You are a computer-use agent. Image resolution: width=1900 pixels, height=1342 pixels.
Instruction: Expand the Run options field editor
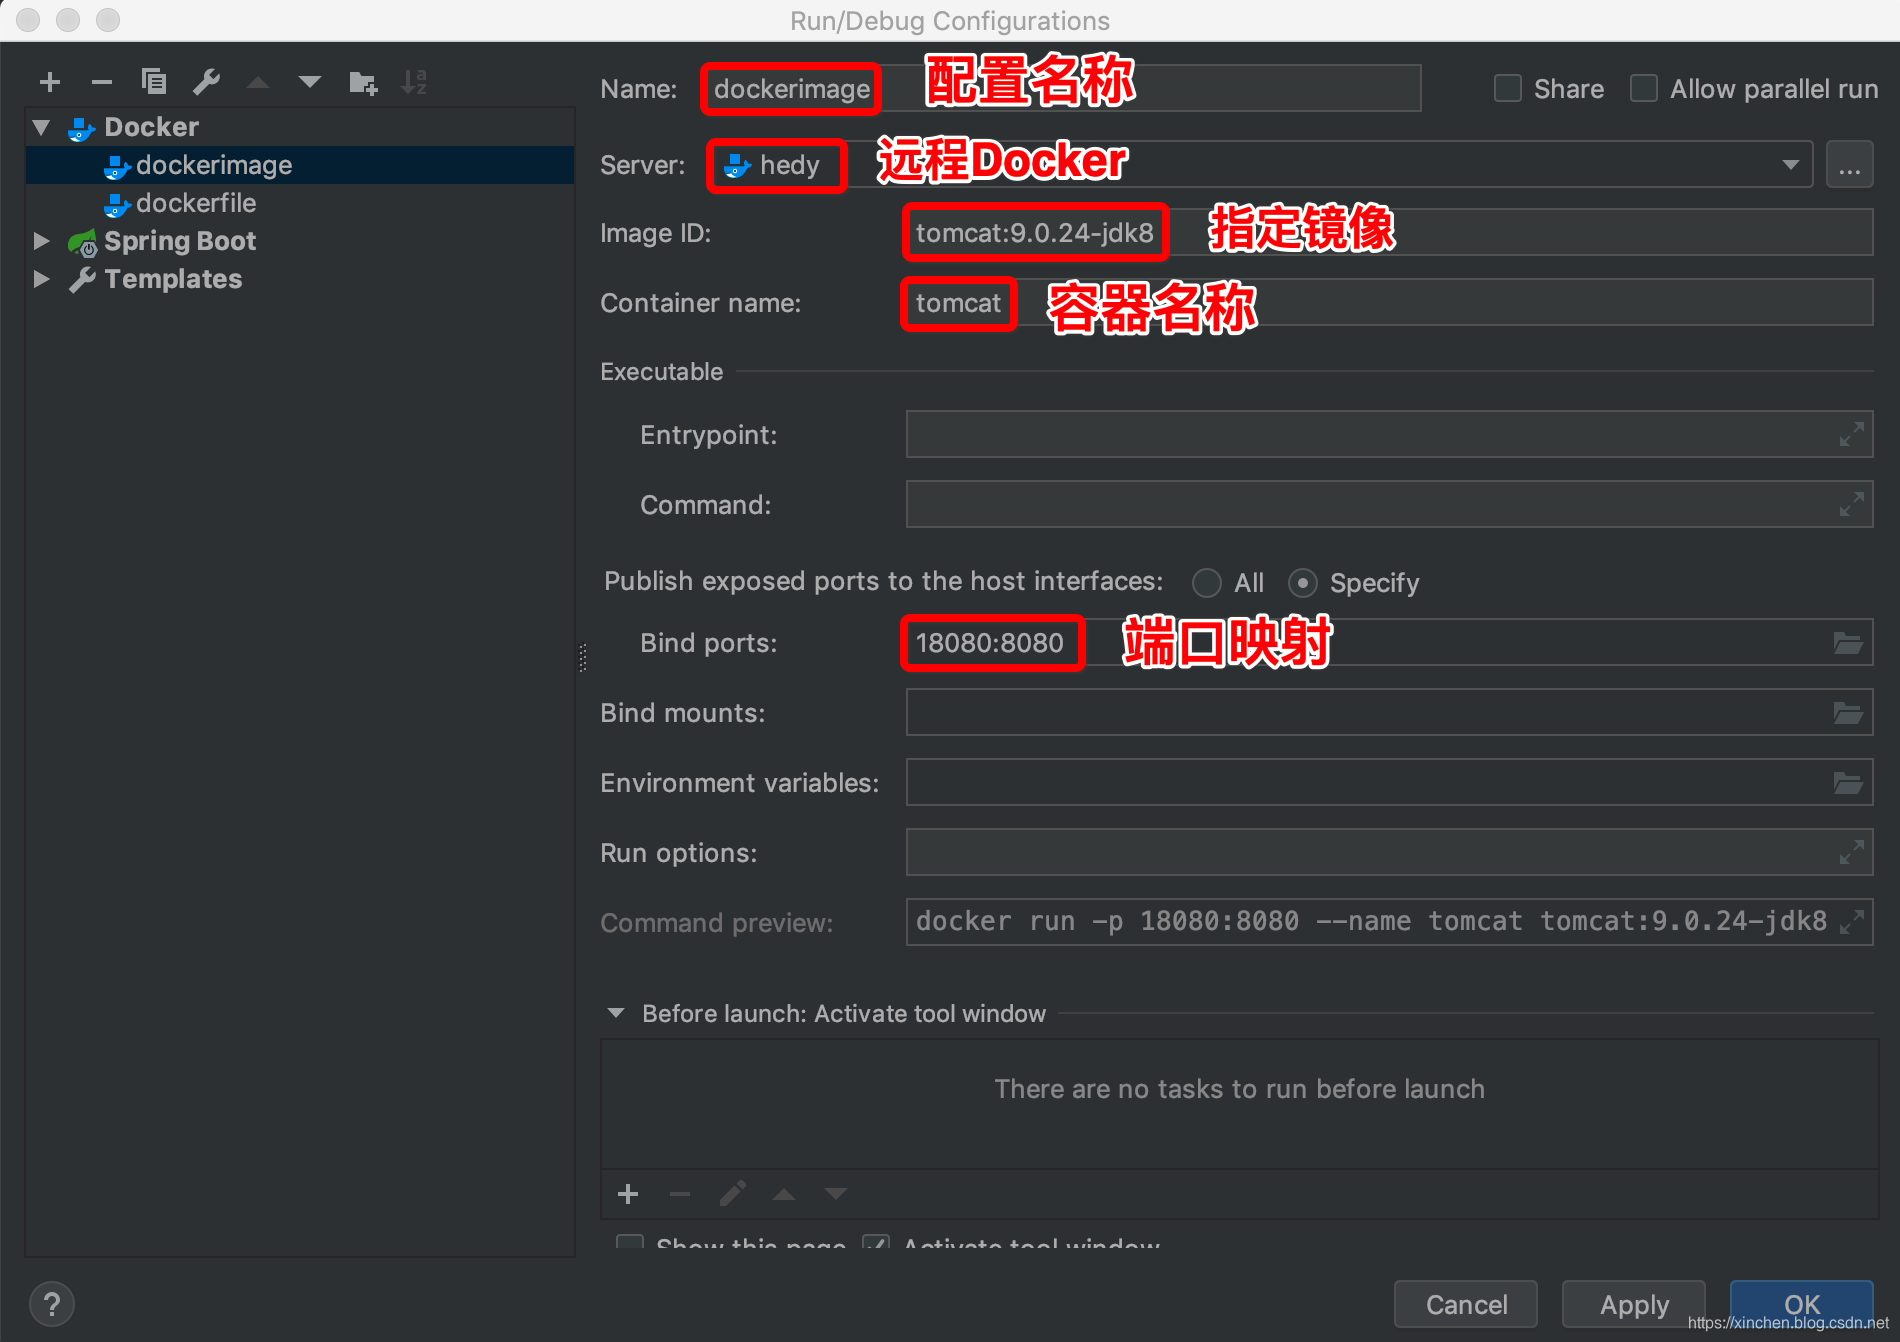pos(1851,853)
